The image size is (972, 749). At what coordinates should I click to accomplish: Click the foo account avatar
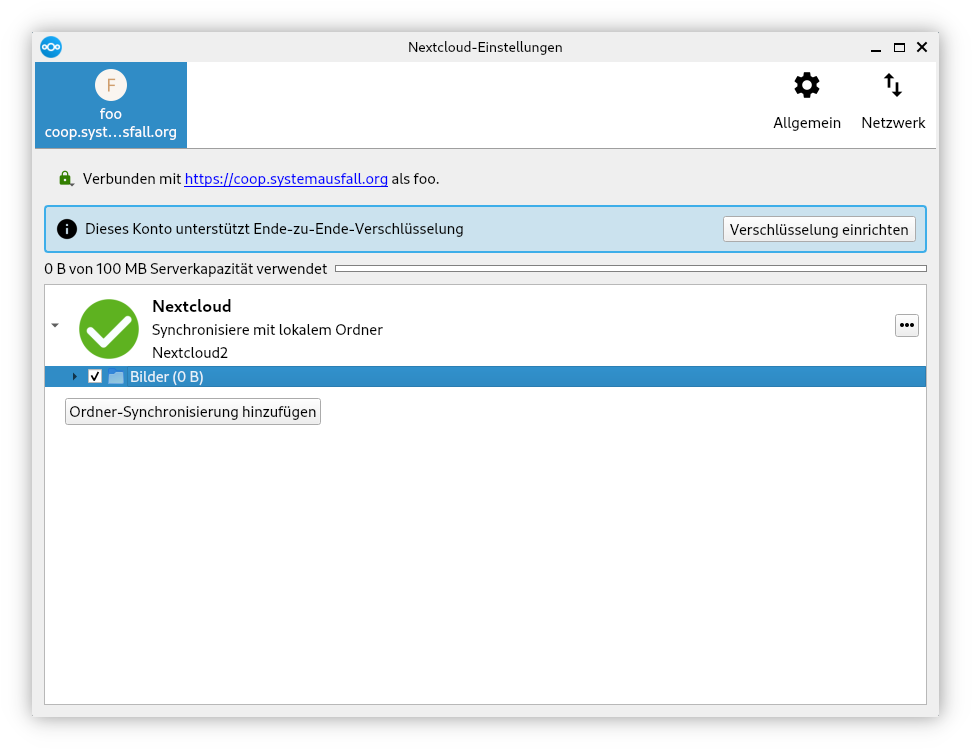pos(111,85)
